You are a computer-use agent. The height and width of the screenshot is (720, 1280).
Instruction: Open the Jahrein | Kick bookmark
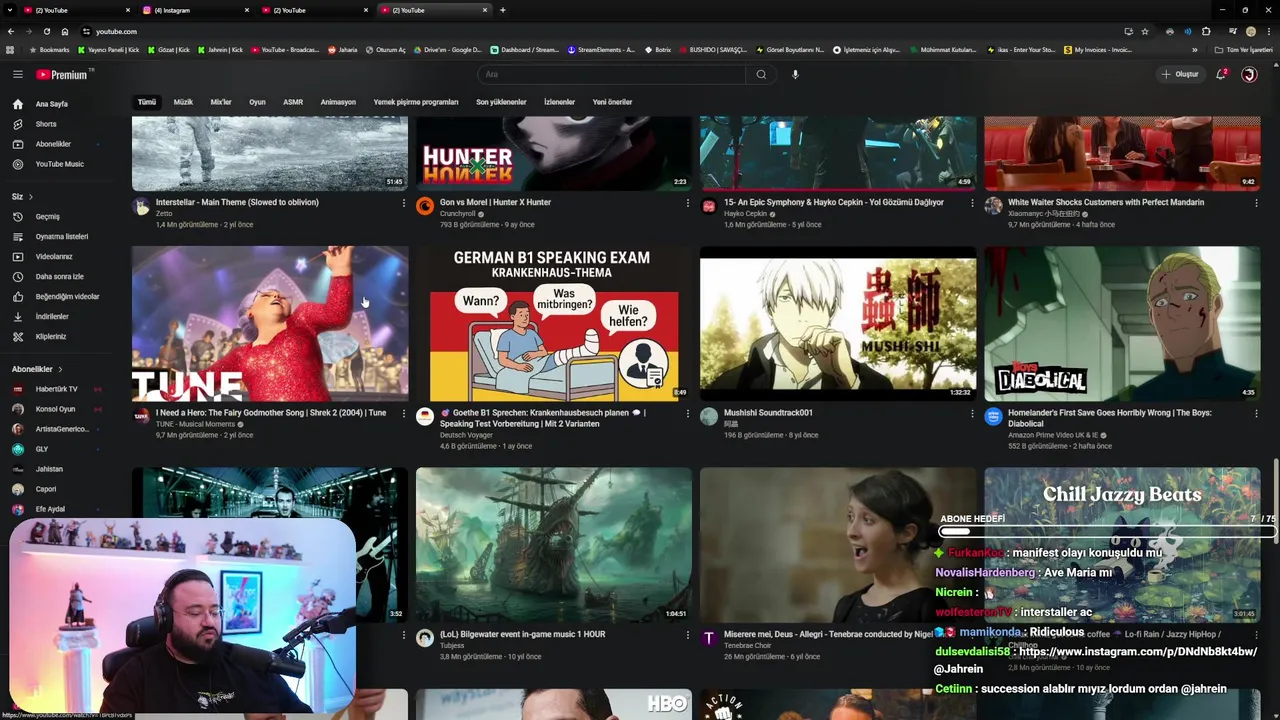click(220, 49)
